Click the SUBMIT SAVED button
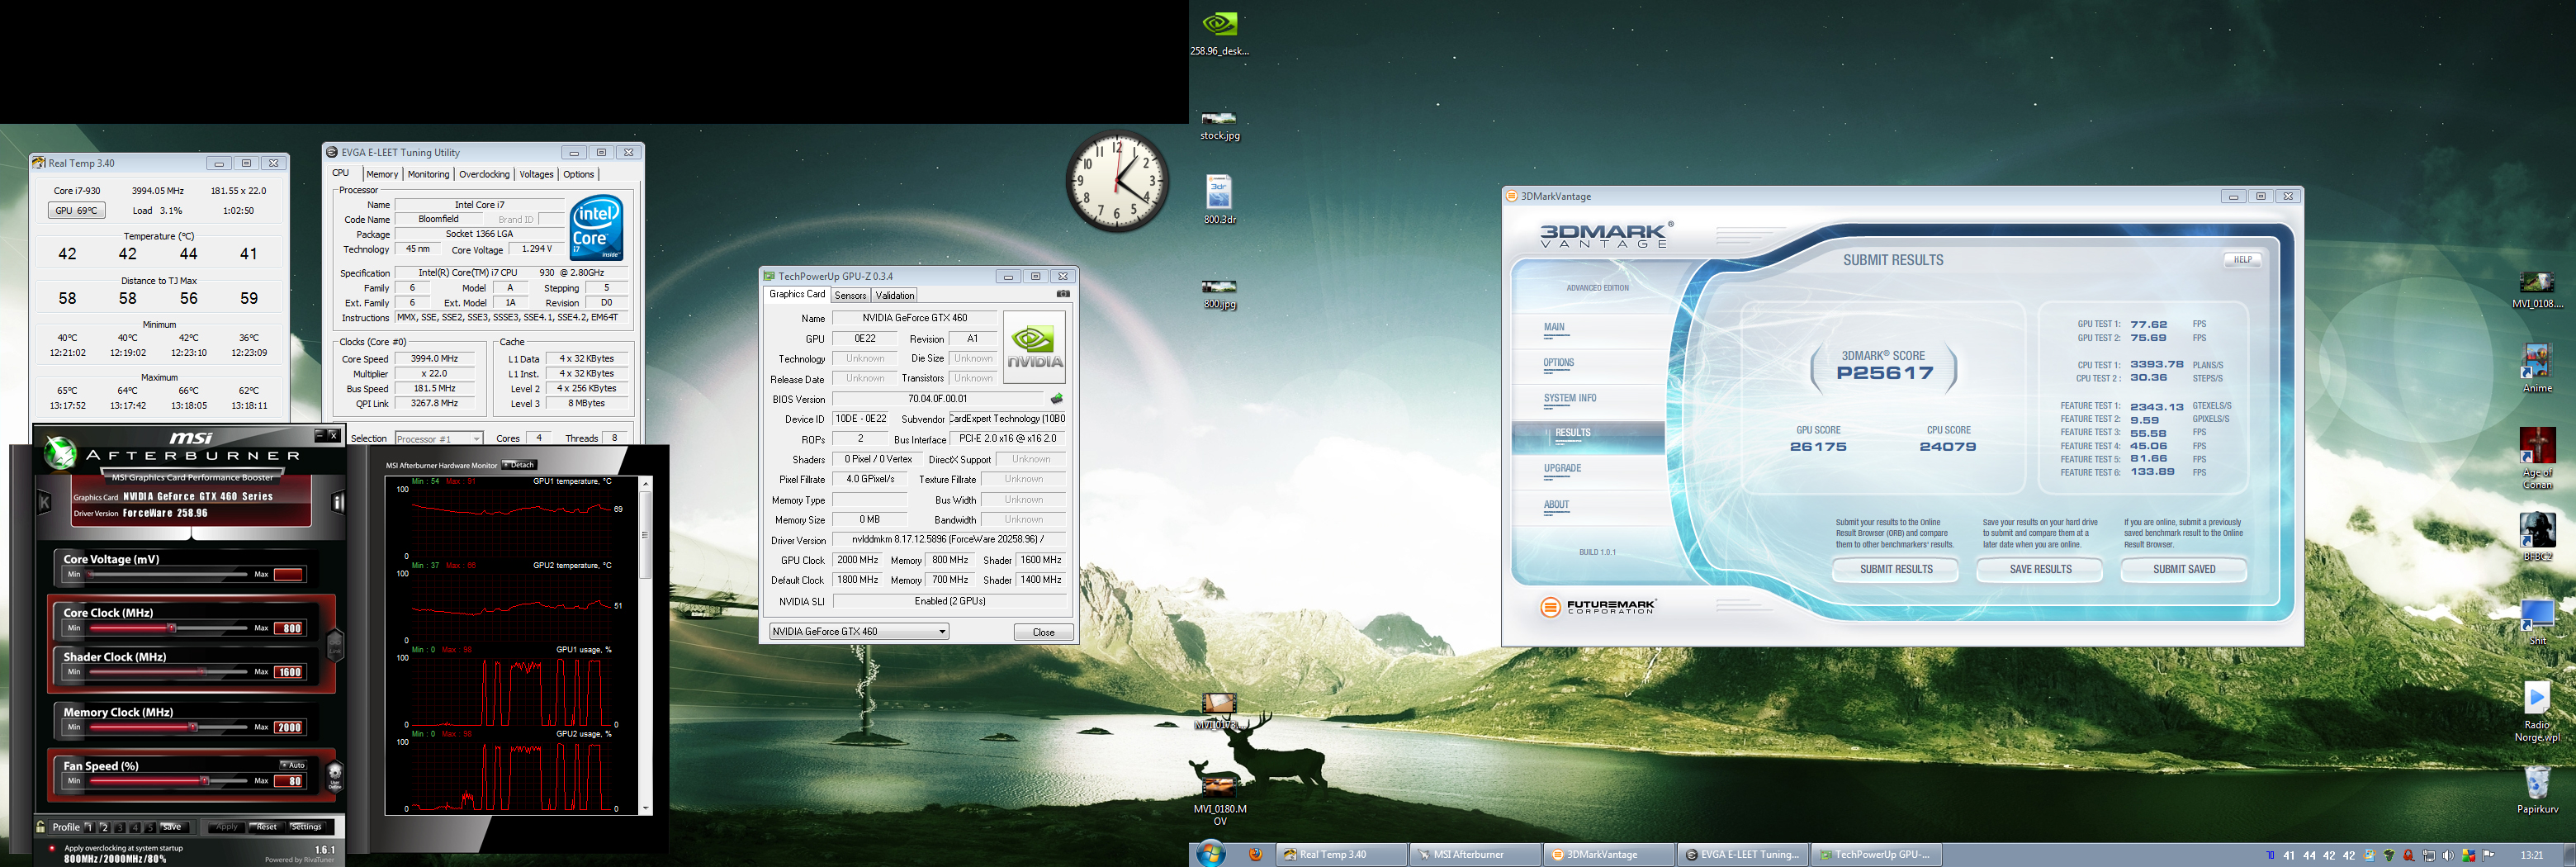 click(2184, 569)
